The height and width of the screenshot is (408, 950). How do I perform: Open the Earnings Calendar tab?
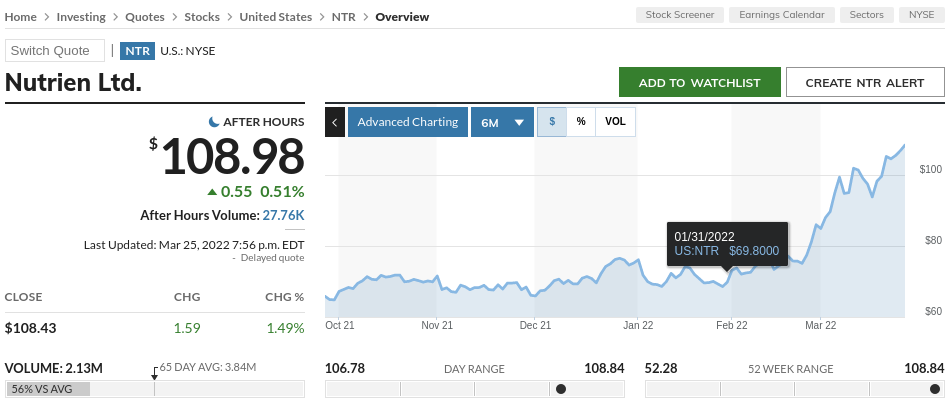782,15
